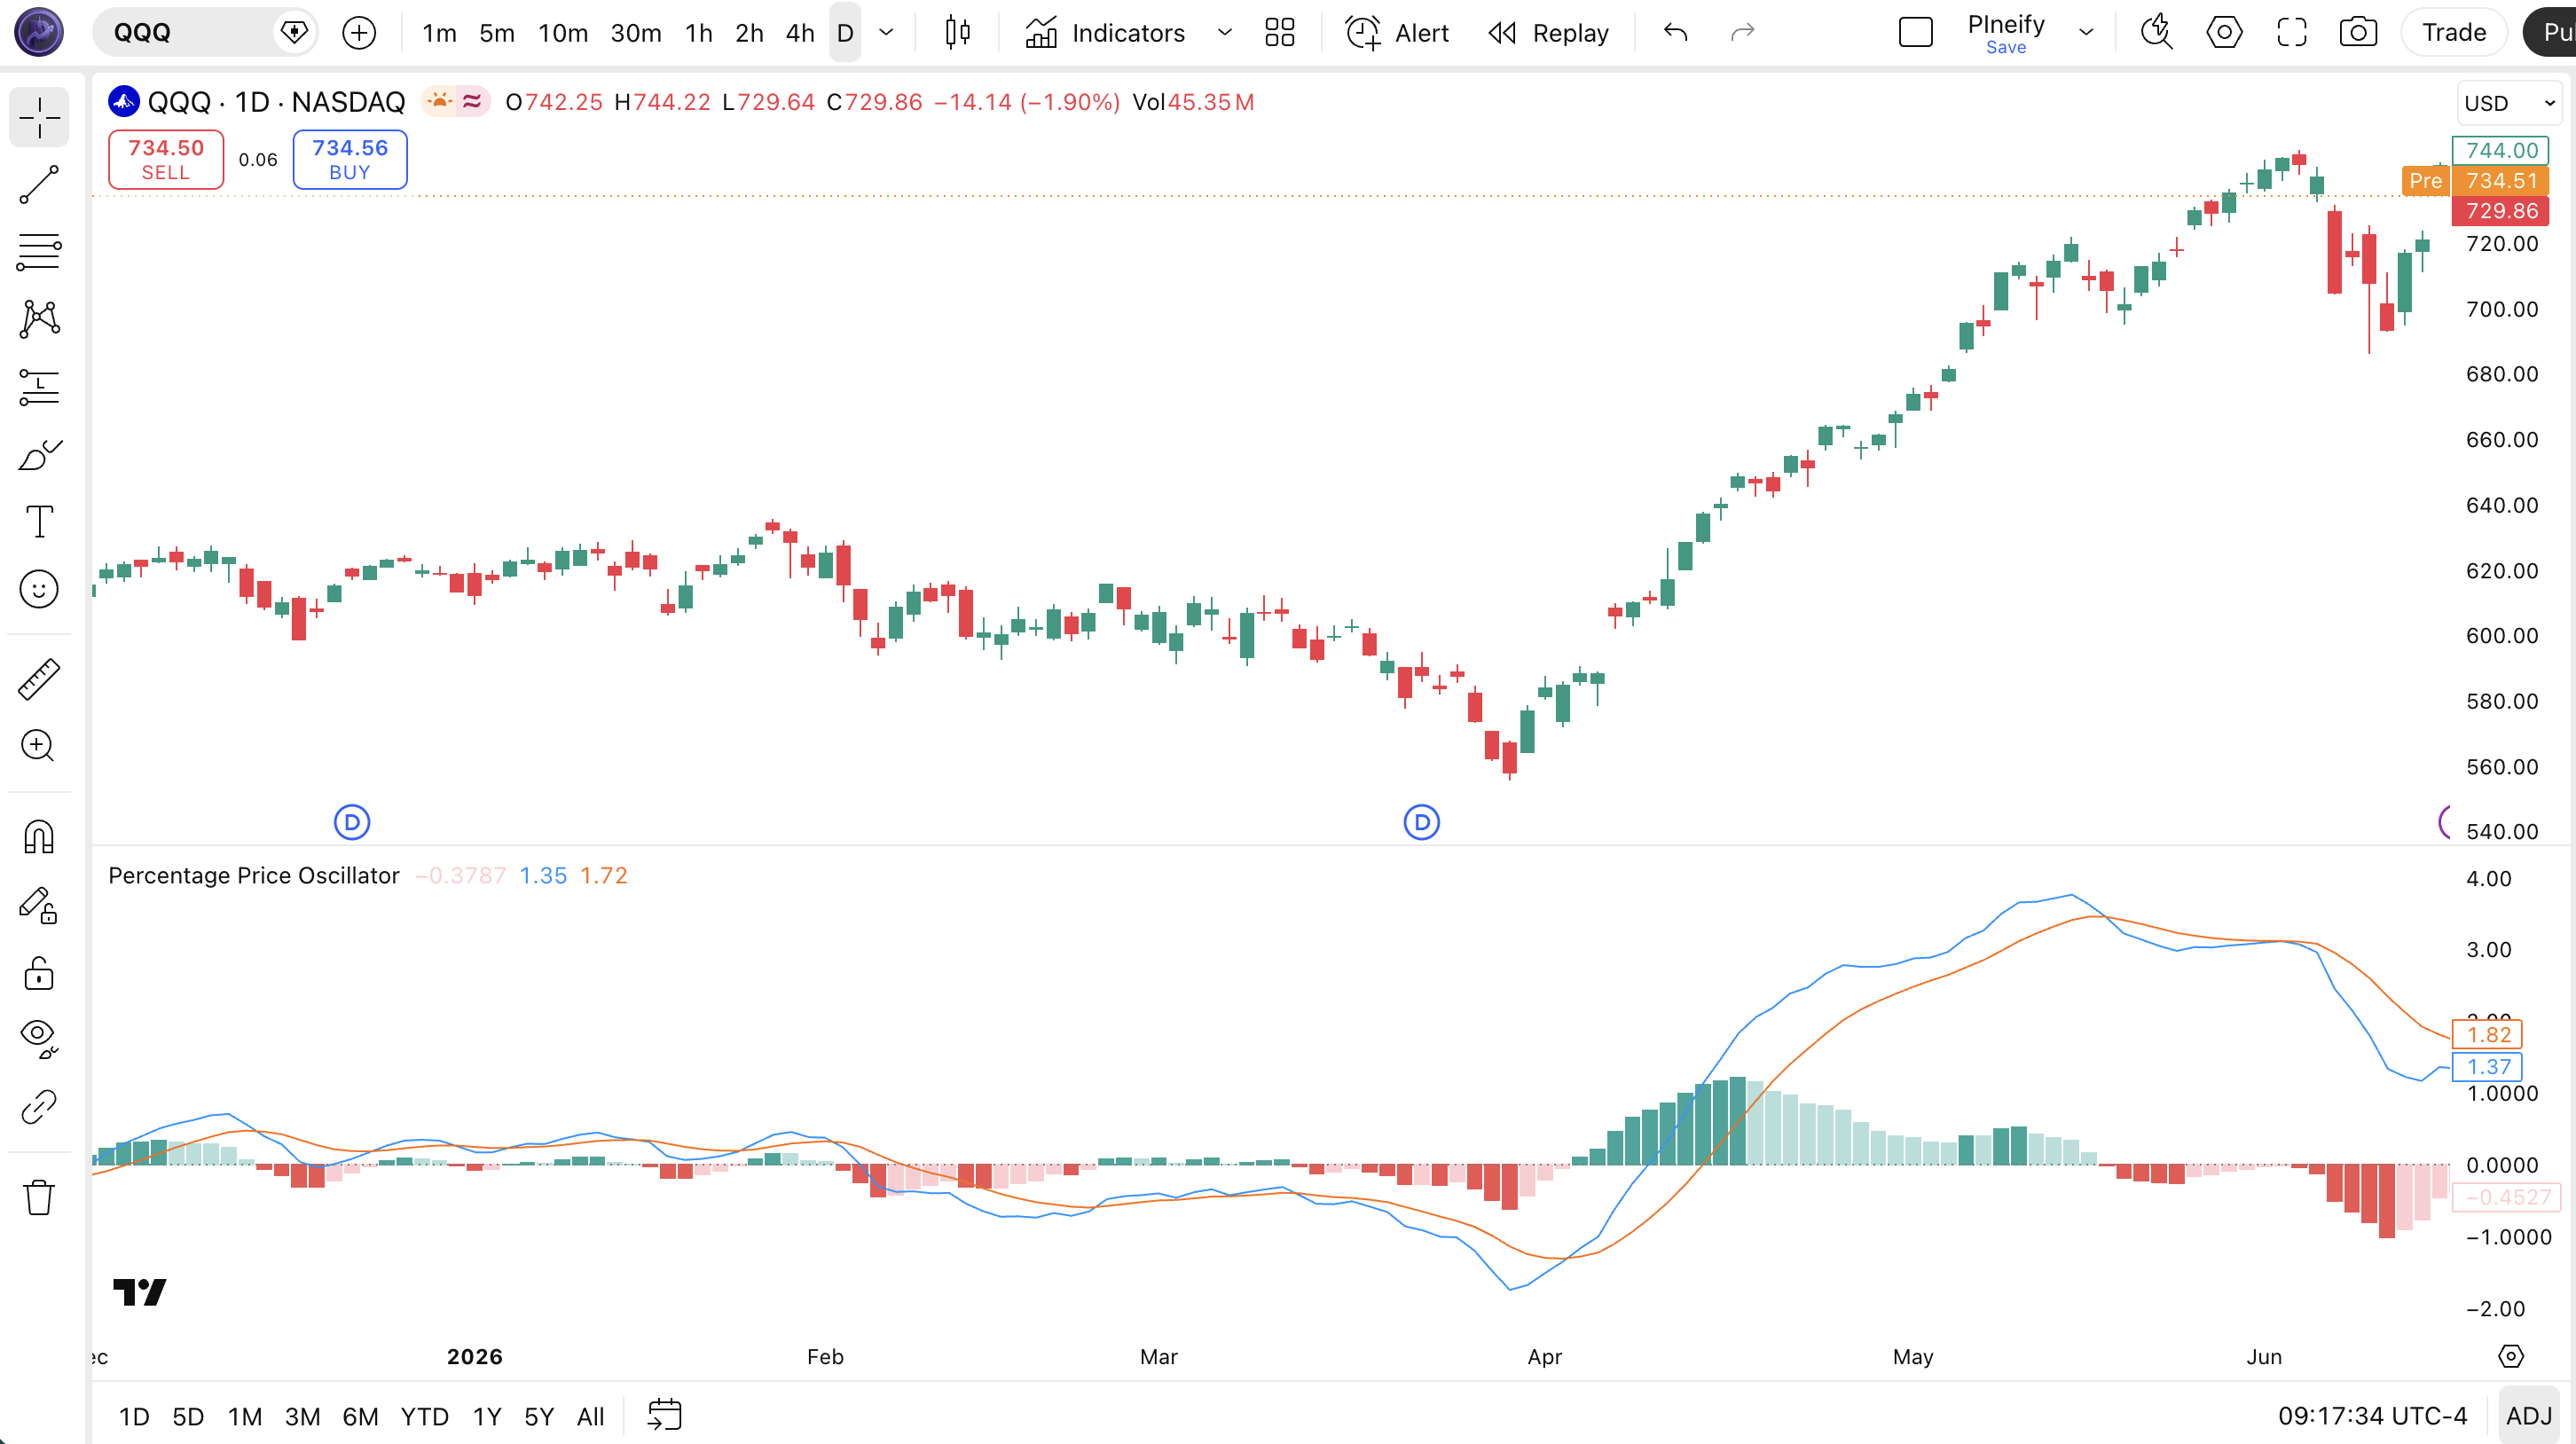Open the user profile avatar menu

[x=39, y=32]
